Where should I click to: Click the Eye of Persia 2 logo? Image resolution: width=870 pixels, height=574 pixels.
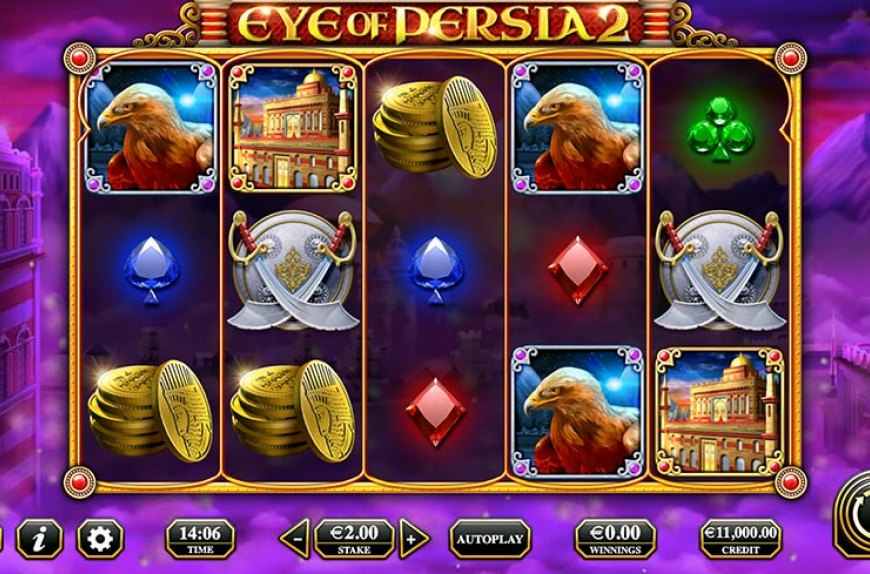click(434, 23)
